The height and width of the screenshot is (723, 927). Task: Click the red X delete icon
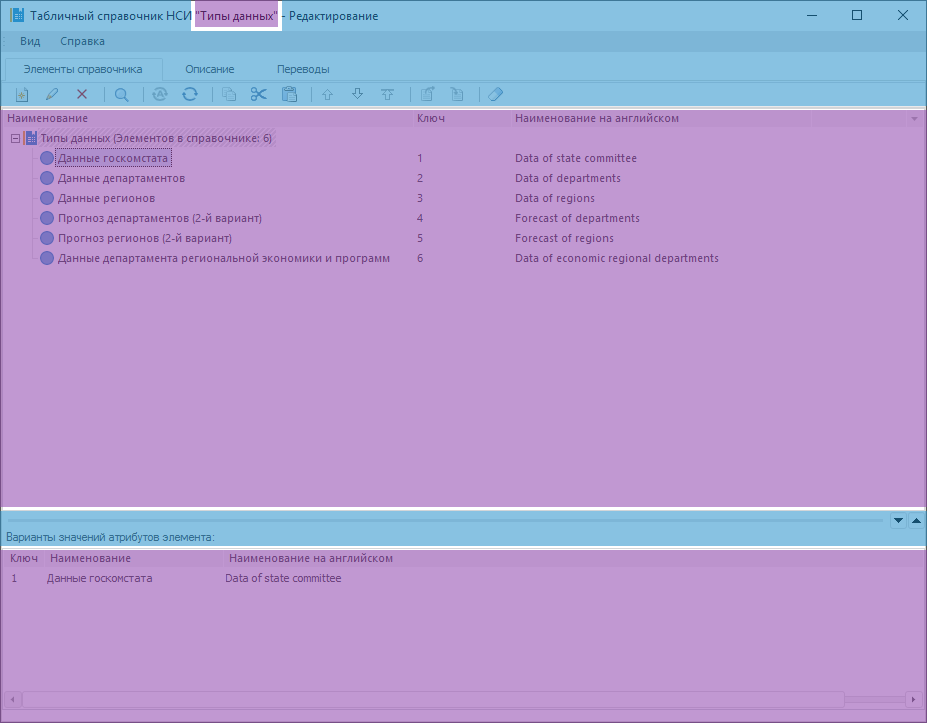pos(82,94)
